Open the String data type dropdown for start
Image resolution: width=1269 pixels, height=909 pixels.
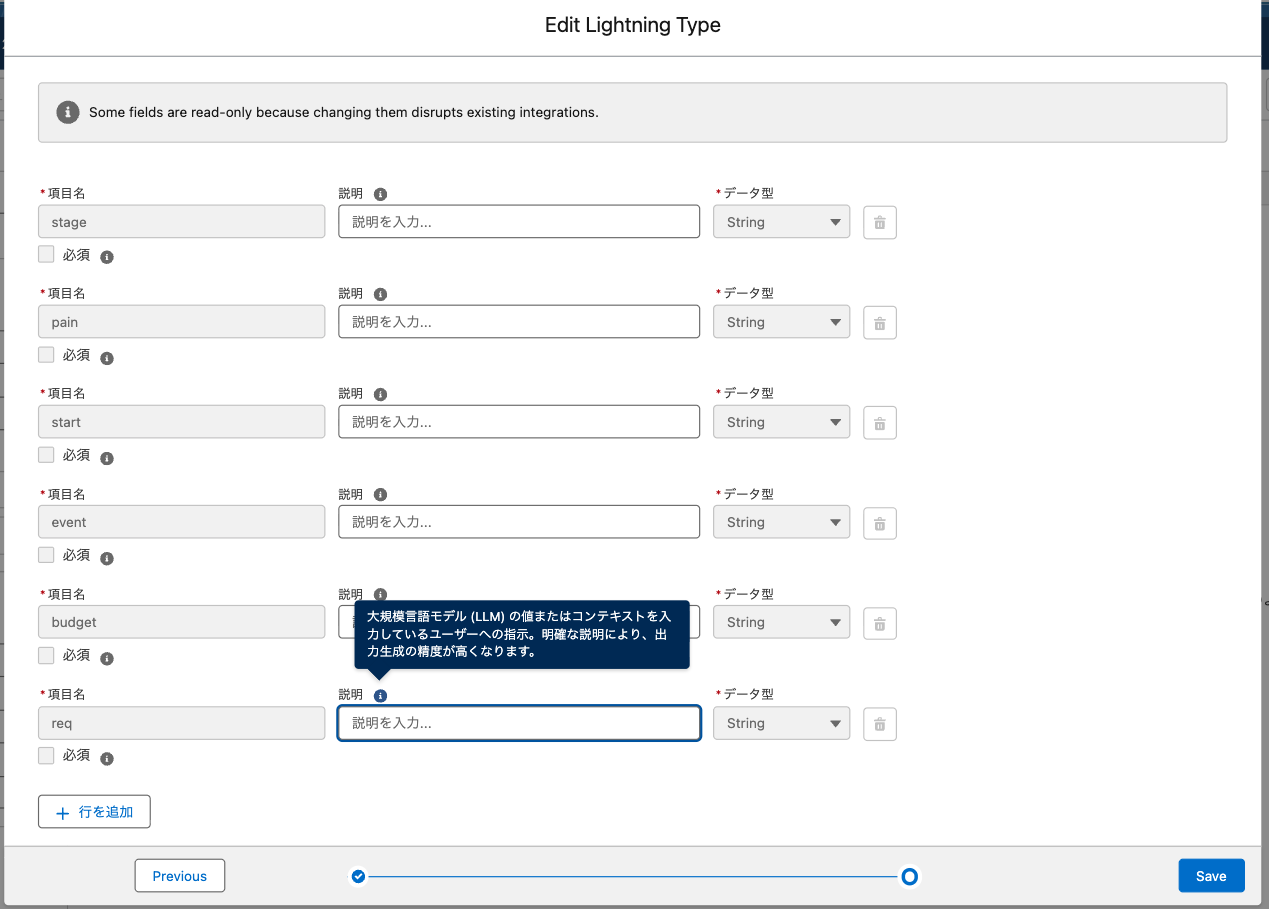point(781,422)
